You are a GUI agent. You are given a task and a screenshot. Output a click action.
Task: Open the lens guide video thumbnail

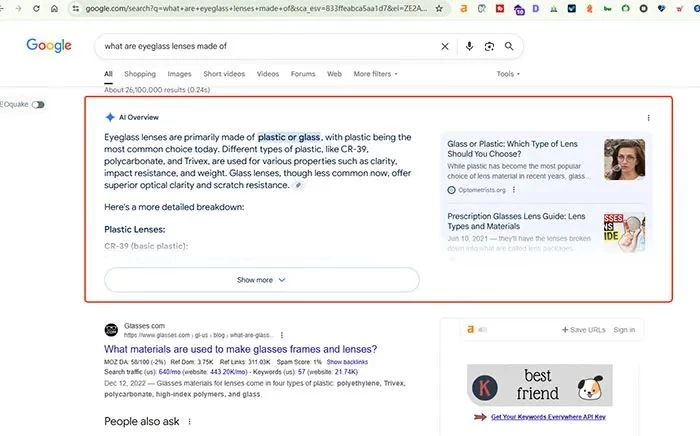point(624,232)
